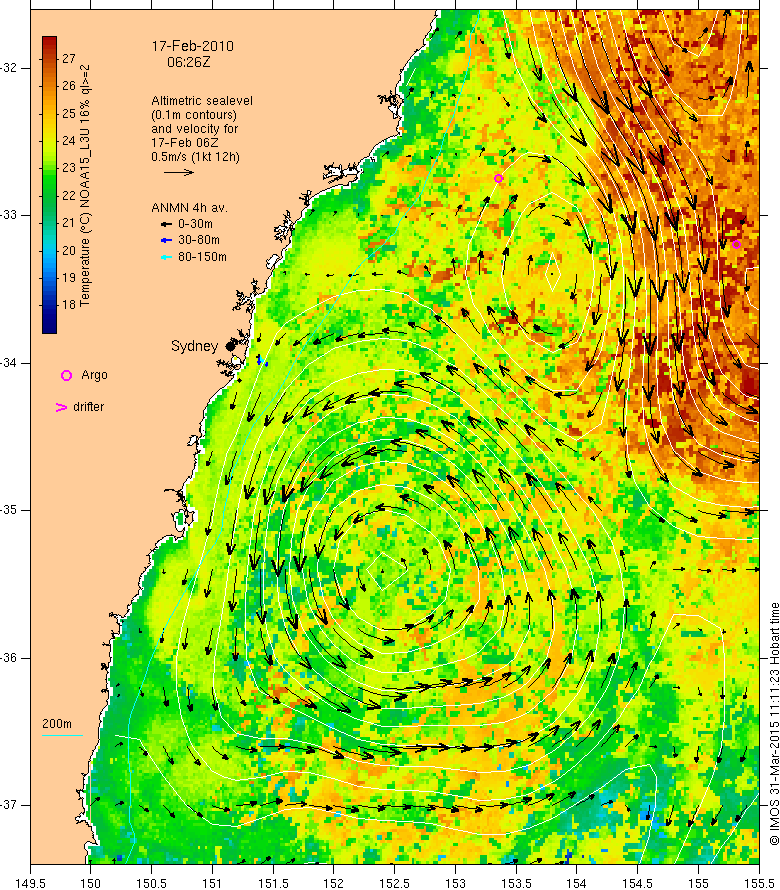Viewport: 780px width, 890px height.
Task: Click the '152.5' longitude axis label
Action: [395, 883]
